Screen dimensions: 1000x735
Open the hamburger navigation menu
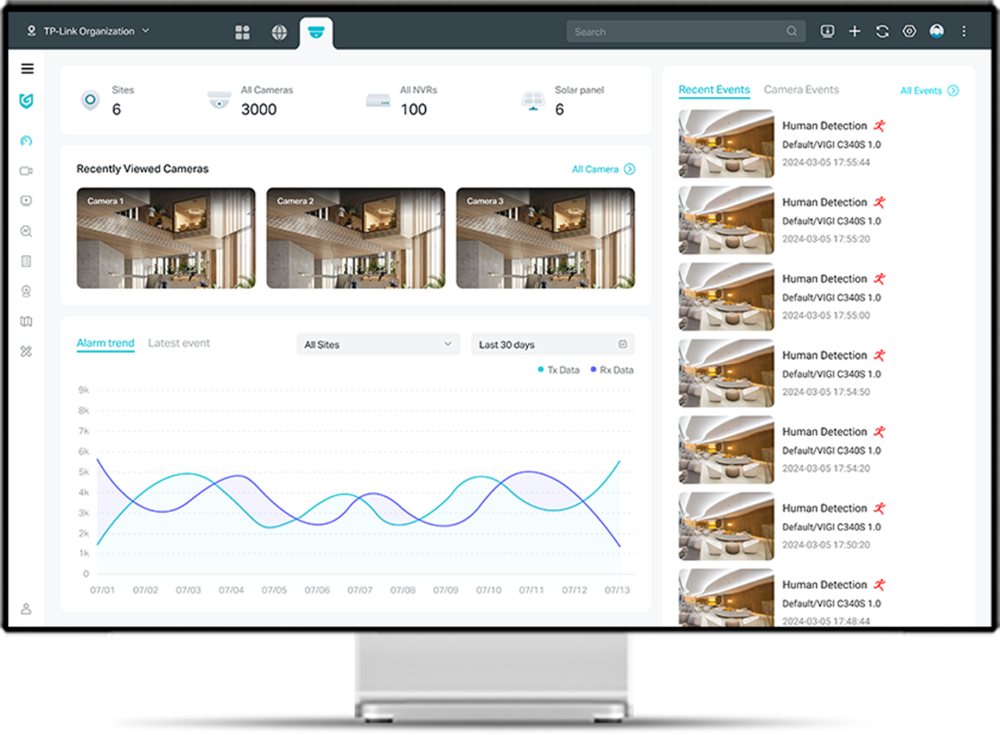coord(27,68)
